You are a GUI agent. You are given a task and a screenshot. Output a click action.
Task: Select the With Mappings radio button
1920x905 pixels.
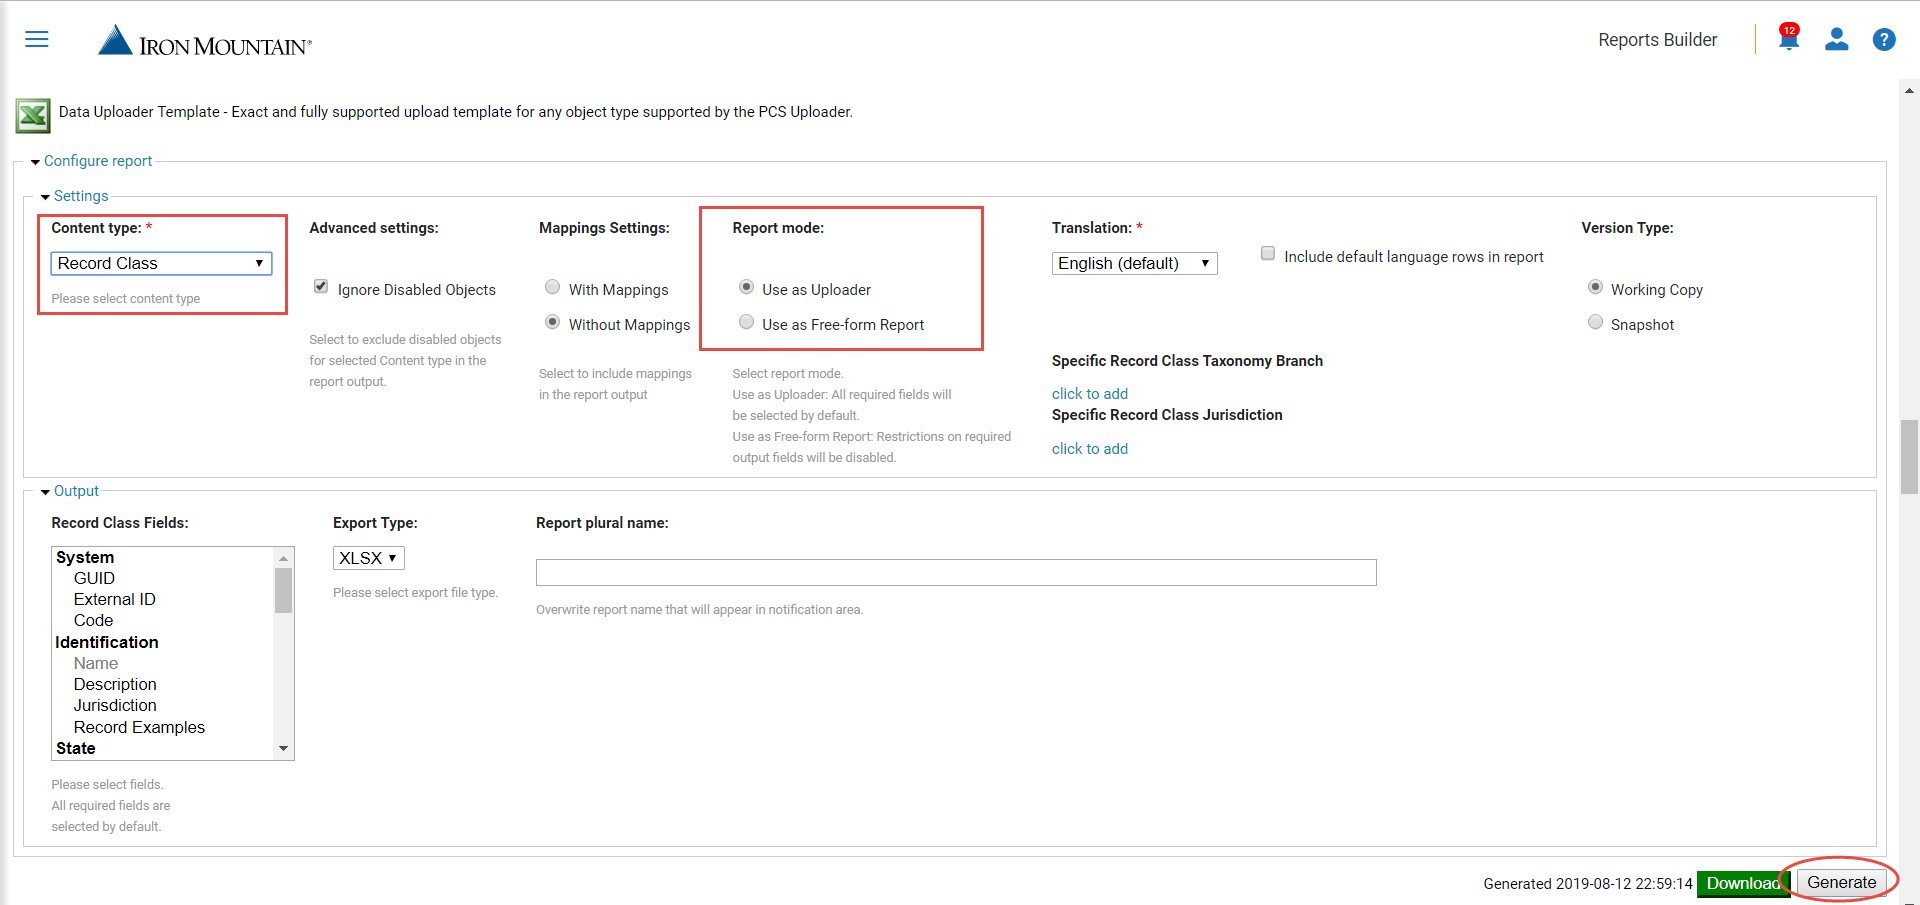552,287
